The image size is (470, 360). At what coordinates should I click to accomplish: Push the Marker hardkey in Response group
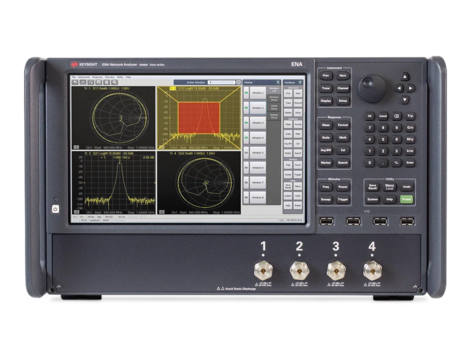click(326, 163)
